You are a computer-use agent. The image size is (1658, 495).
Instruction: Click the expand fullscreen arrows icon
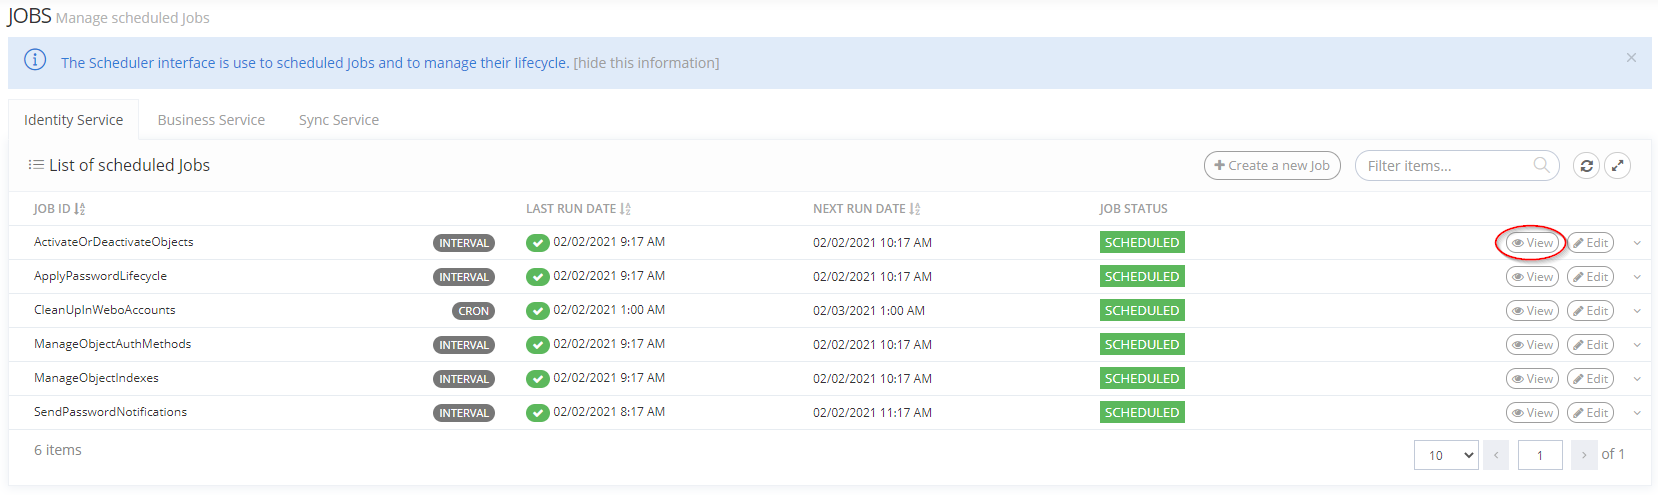(x=1617, y=166)
